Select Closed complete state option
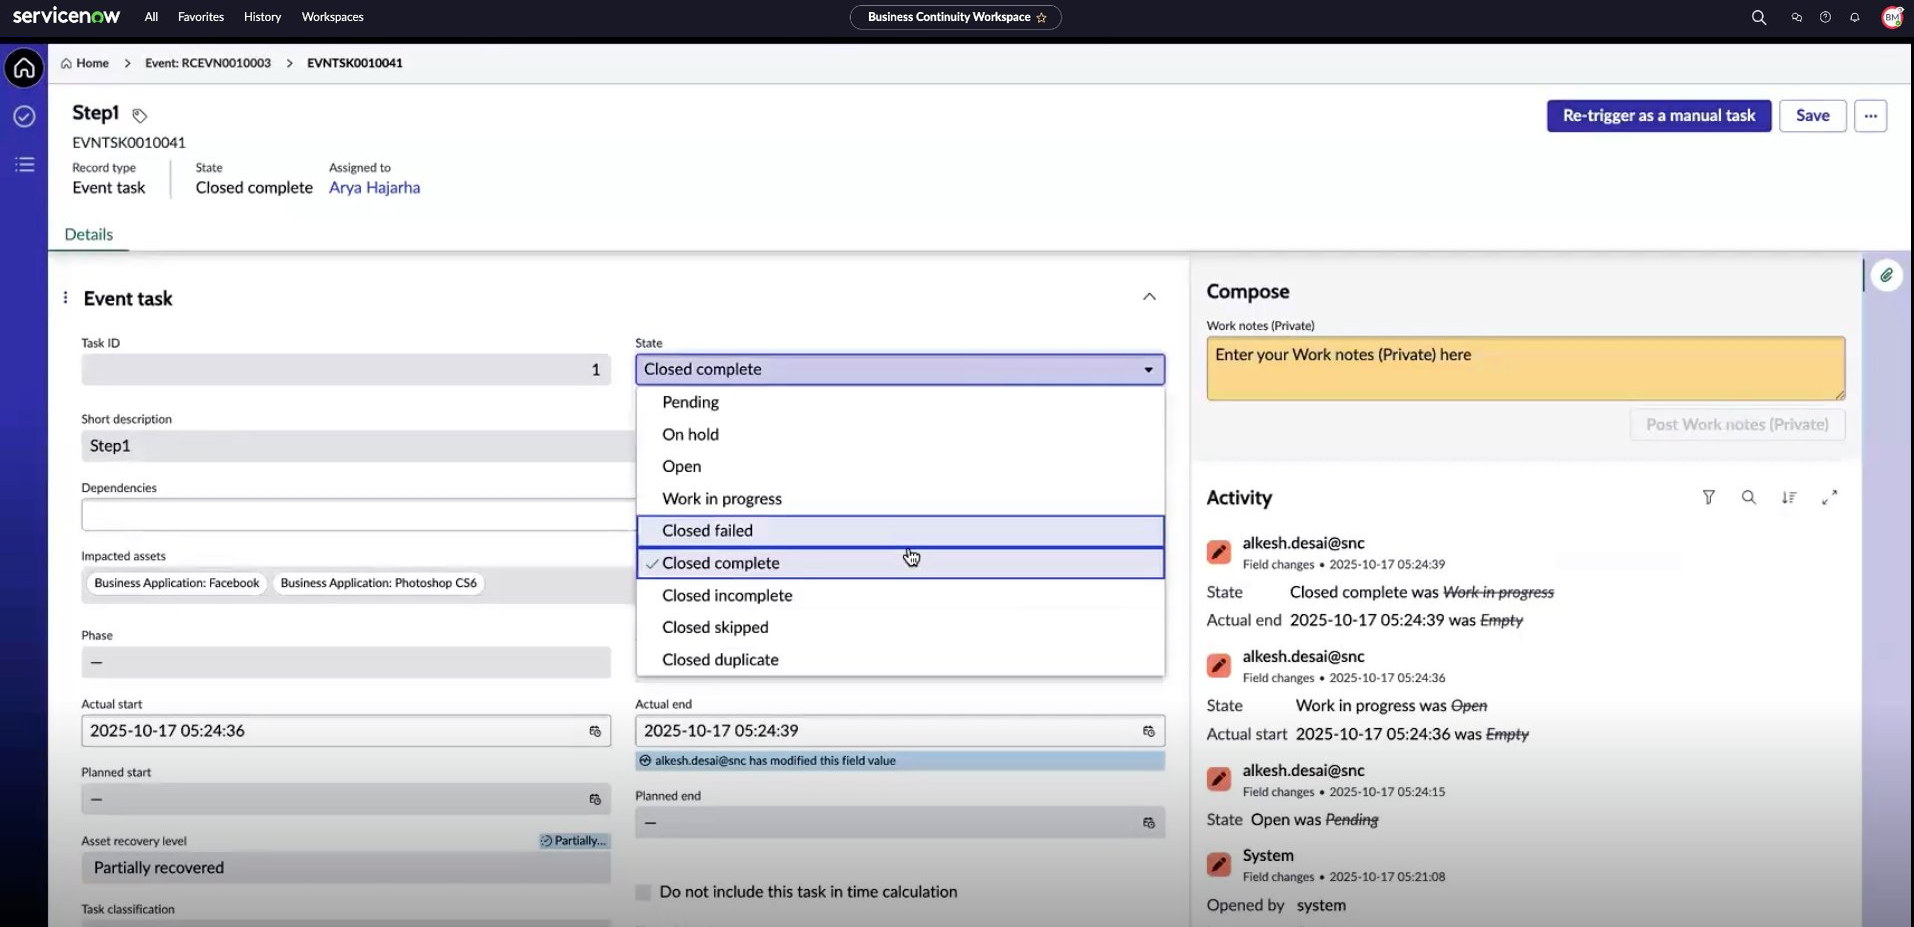Viewport: 1914px width, 927px height. [900, 563]
